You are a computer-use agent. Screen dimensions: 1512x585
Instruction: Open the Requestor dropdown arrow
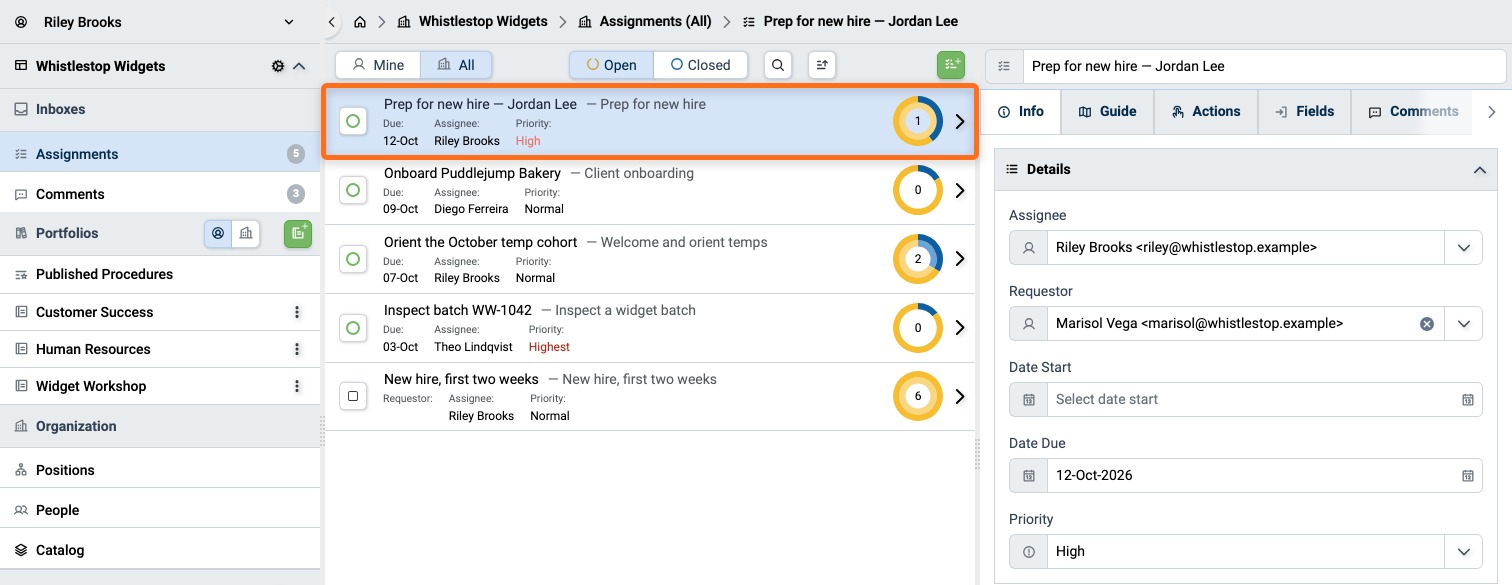pyautogui.click(x=1463, y=323)
